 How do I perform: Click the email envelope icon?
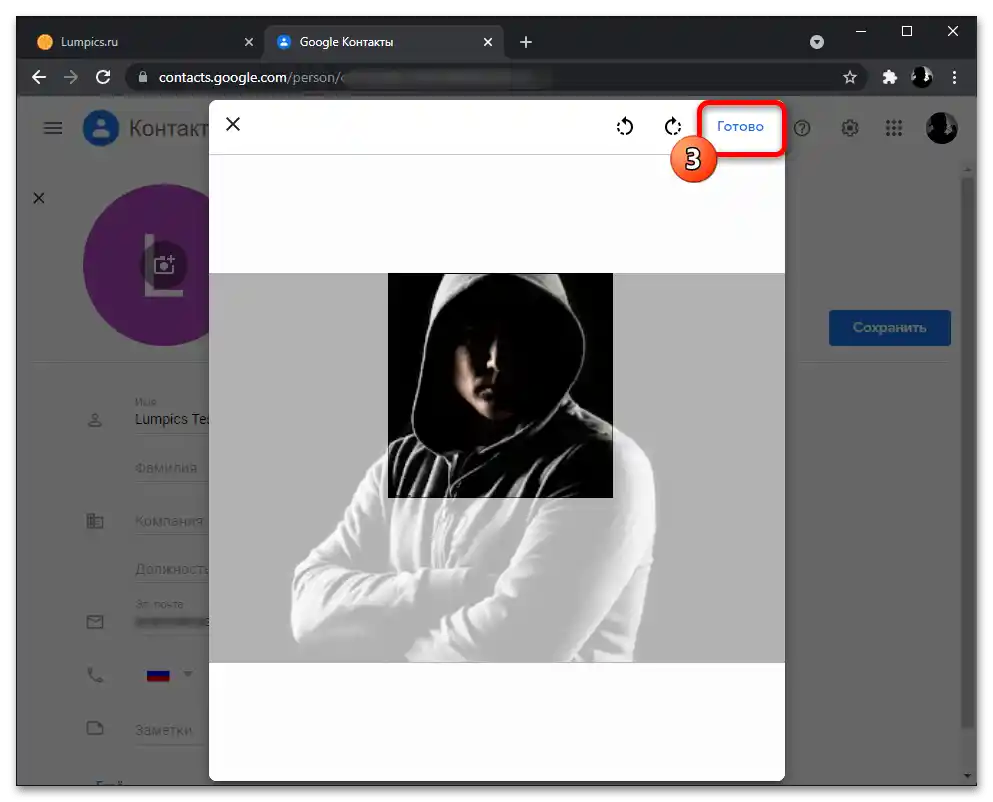pyautogui.click(x=95, y=622)
